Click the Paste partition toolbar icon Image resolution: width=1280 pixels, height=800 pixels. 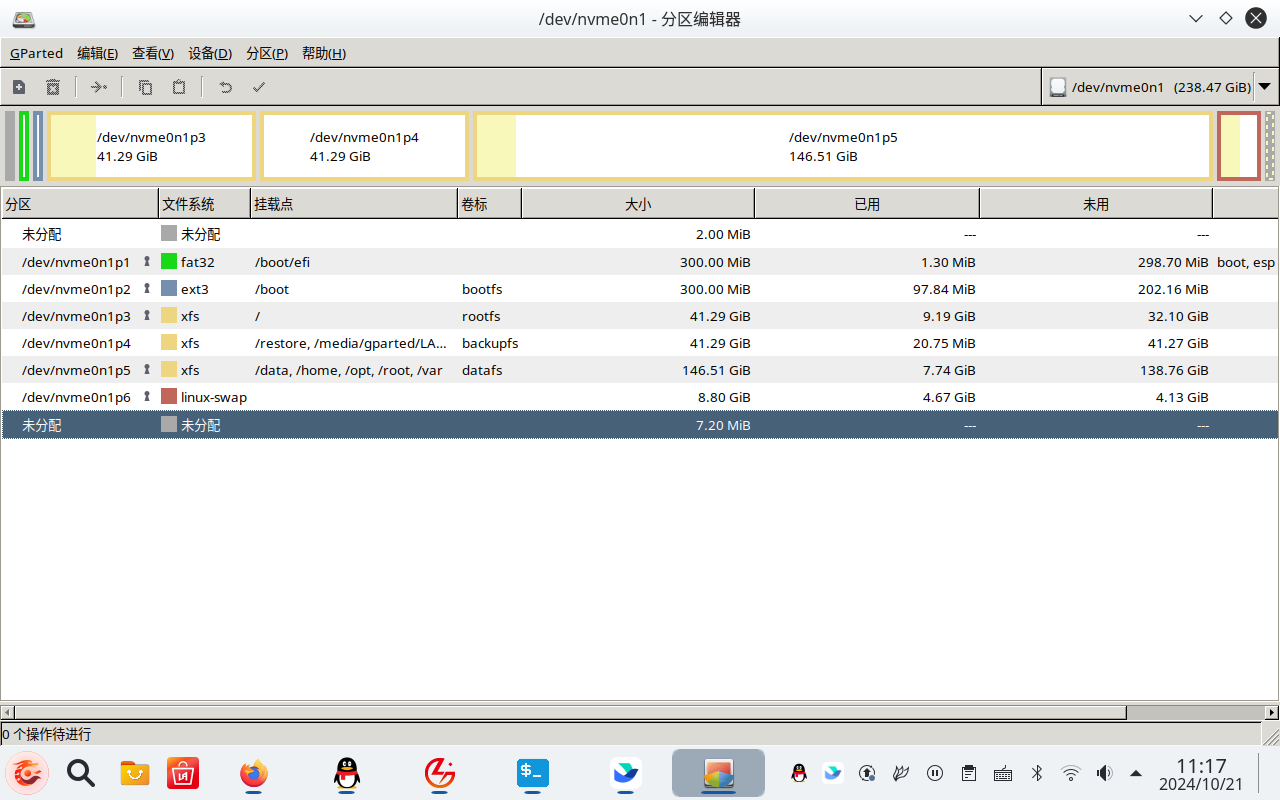179,87
